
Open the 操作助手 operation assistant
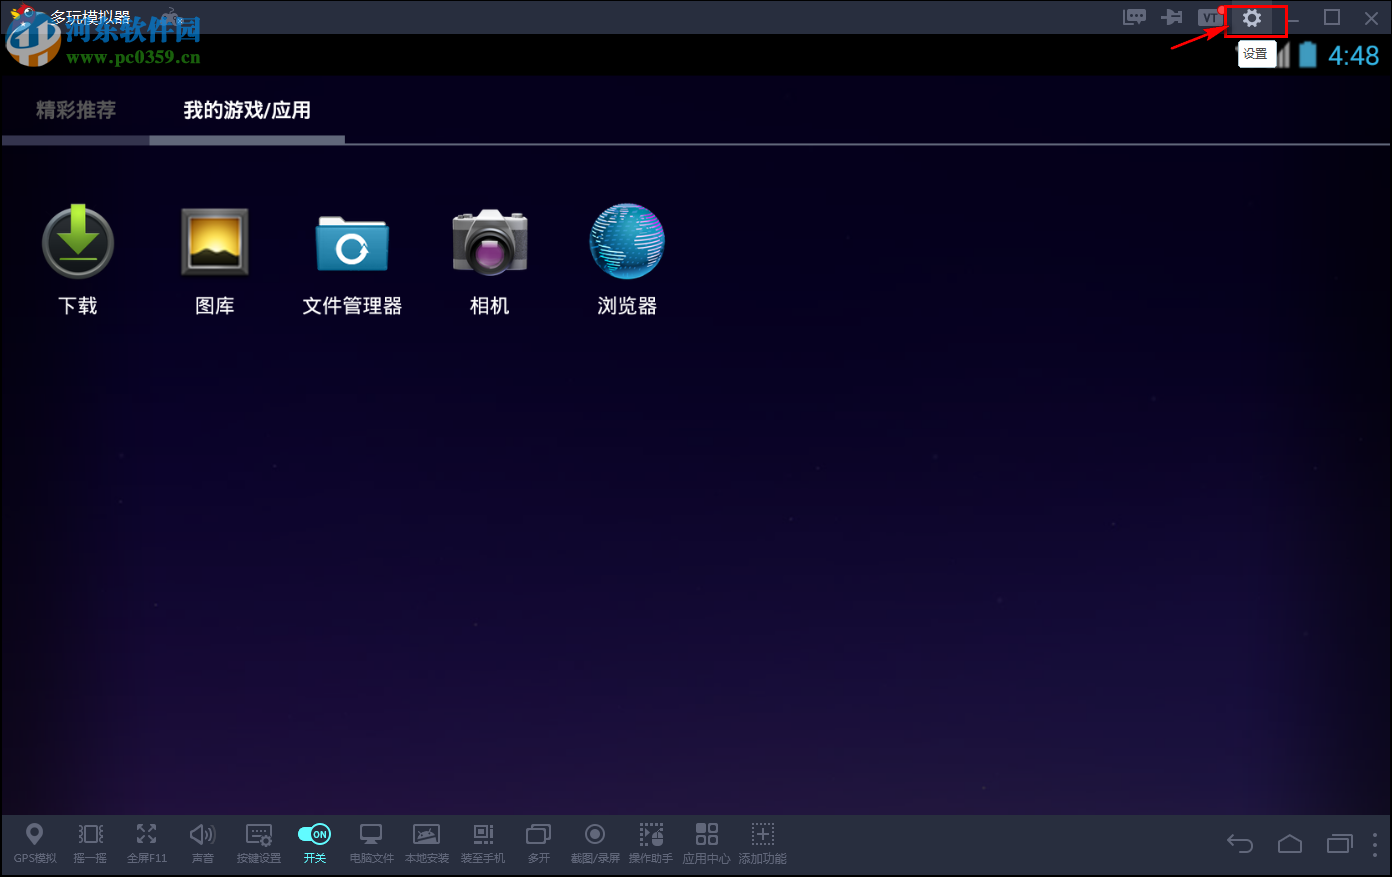coord(651,843)
